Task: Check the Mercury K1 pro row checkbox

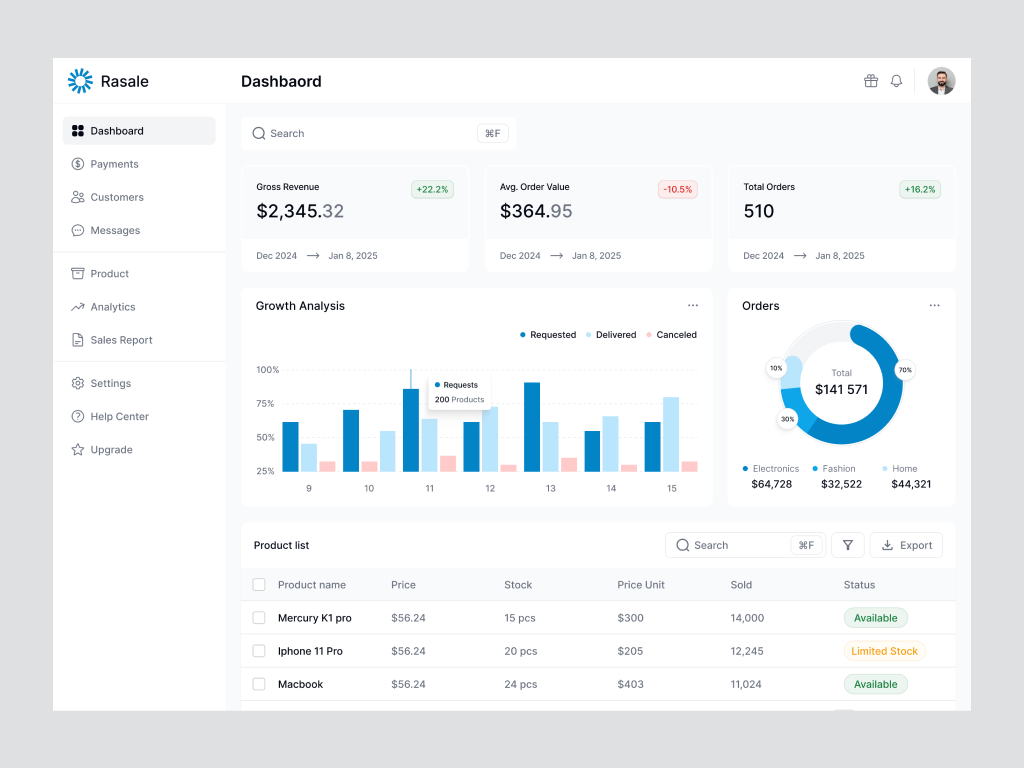Action: [257, 618]
